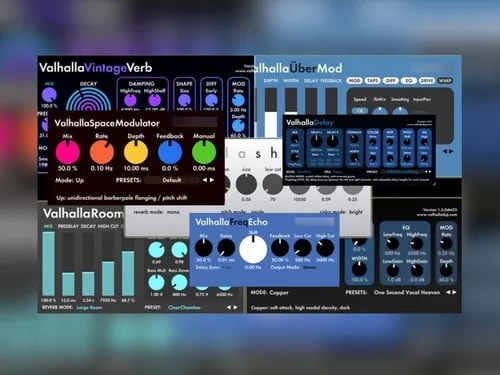Click the large white Shift knob in FreqEcho

(253, 249)
